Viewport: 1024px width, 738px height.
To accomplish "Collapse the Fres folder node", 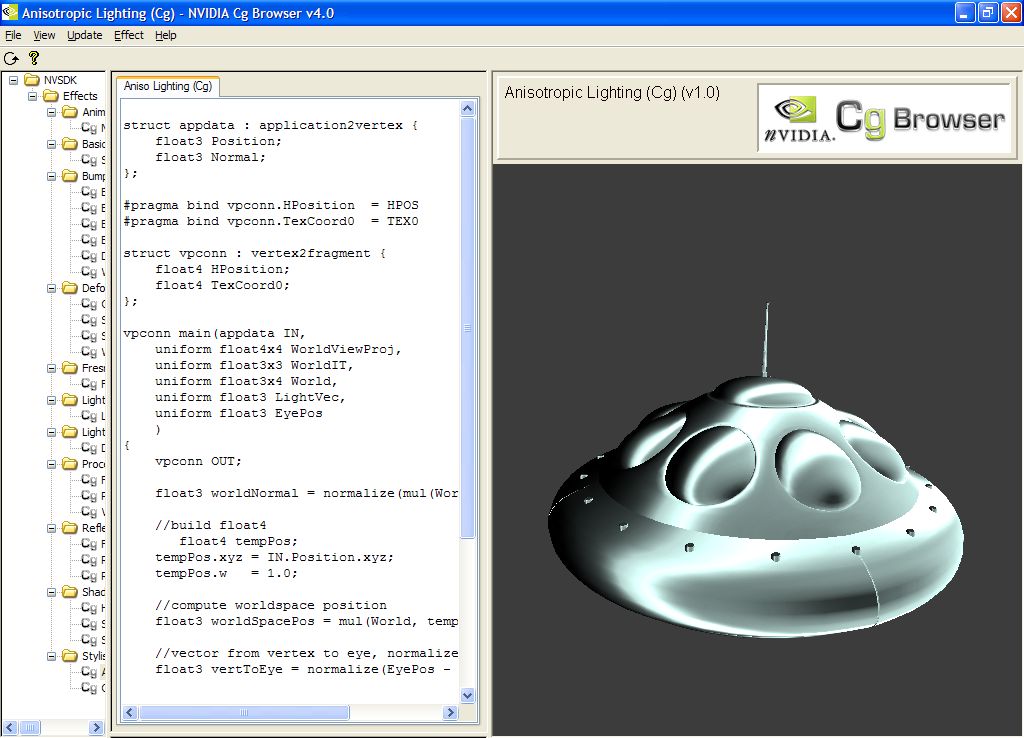I will tap(51, 368).
